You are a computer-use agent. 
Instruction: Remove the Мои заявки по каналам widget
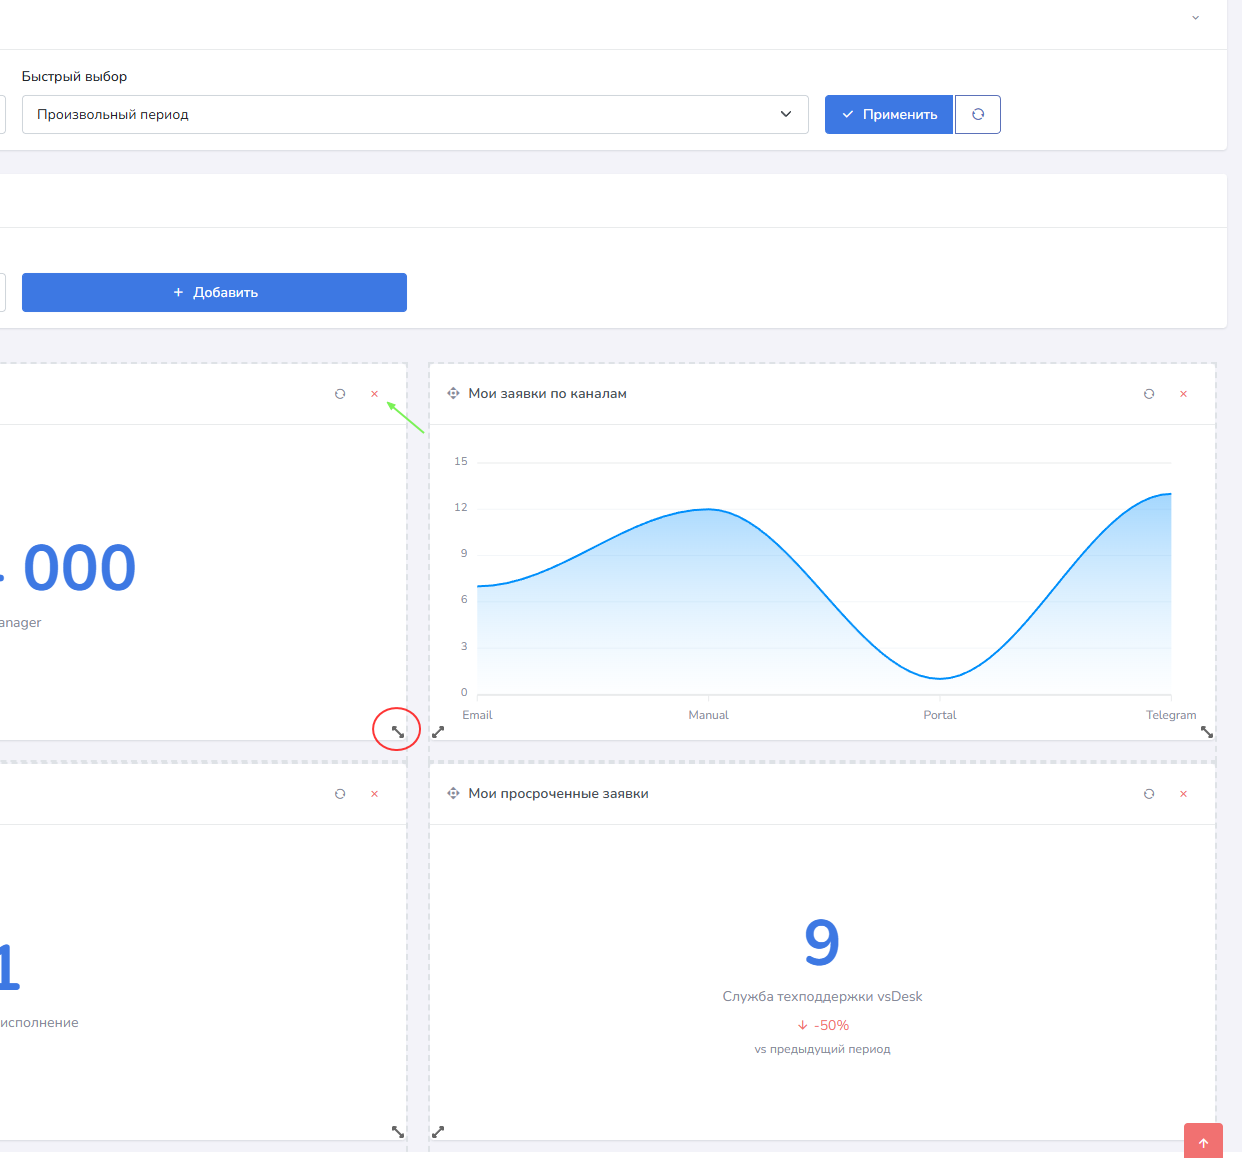click(x=1183, y=394)
